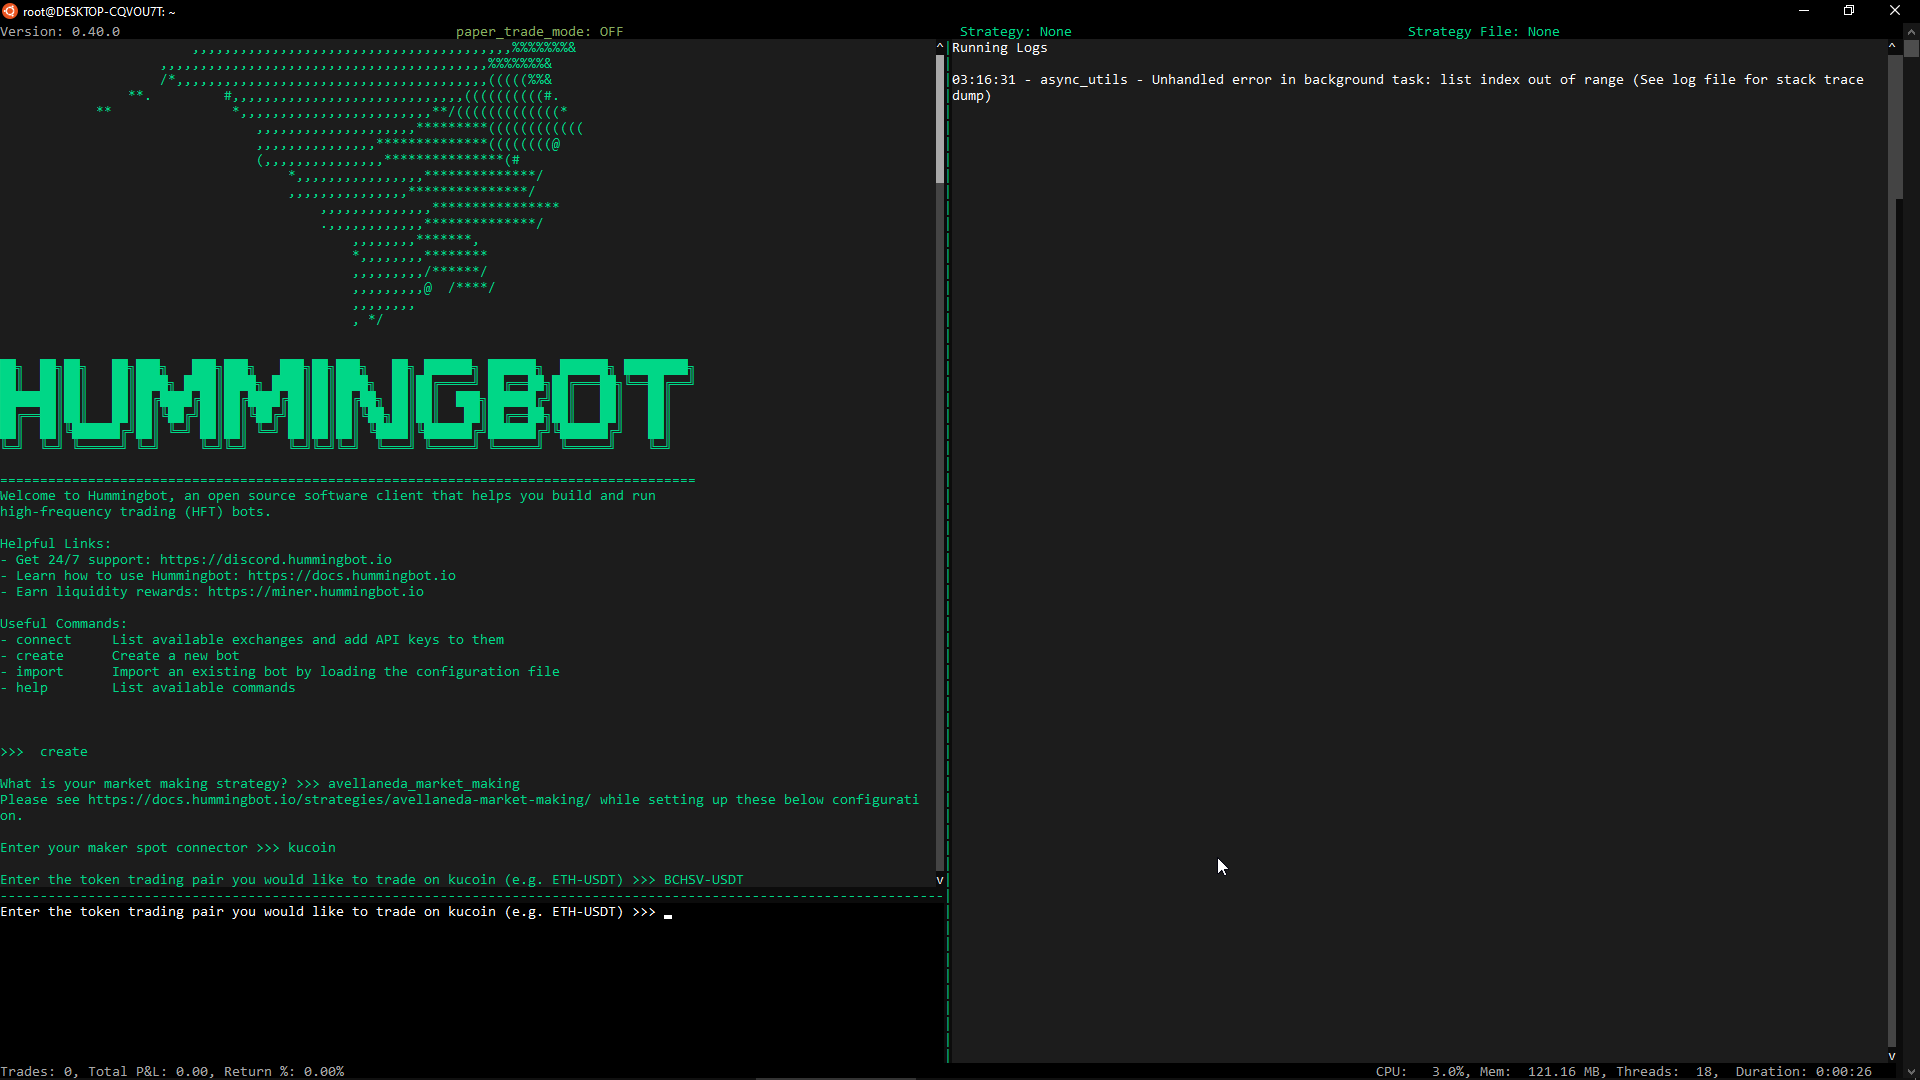1920x1080 pixels.
Task: Click the Strategy: None status indicator
Action: point(1016,31)
